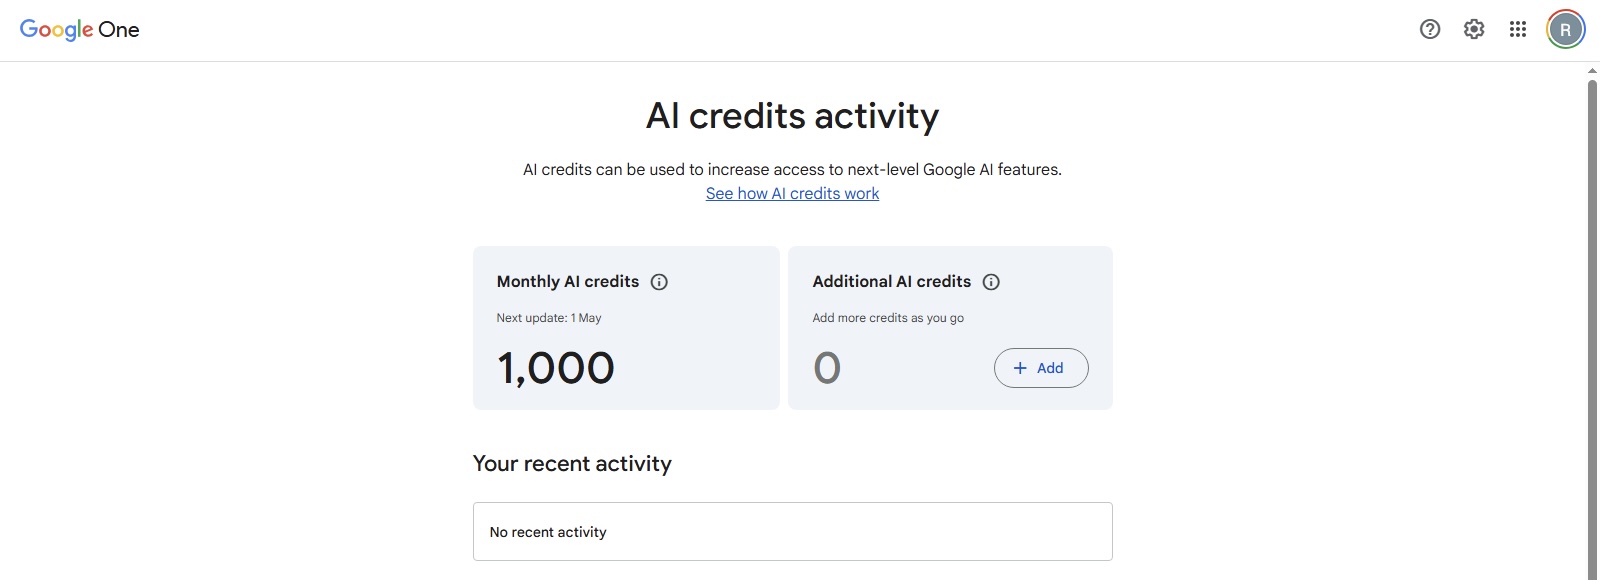Click the account avatar with letter R
This screenshot has width=1600, height=580.
(1565, 29)
